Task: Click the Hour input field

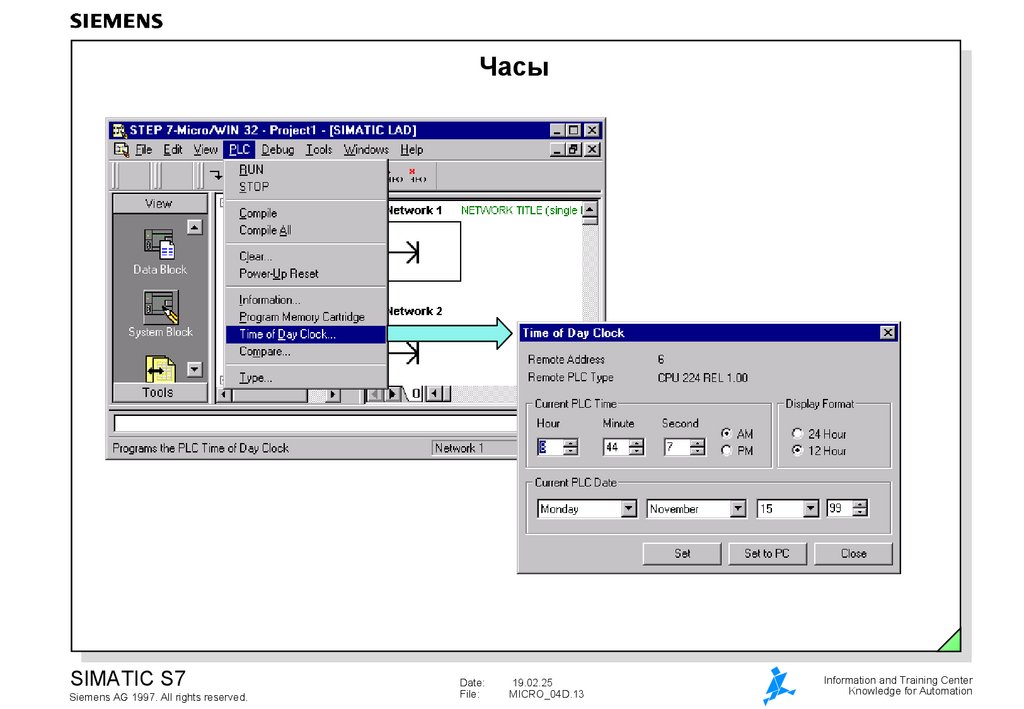Action: [550, 447]
